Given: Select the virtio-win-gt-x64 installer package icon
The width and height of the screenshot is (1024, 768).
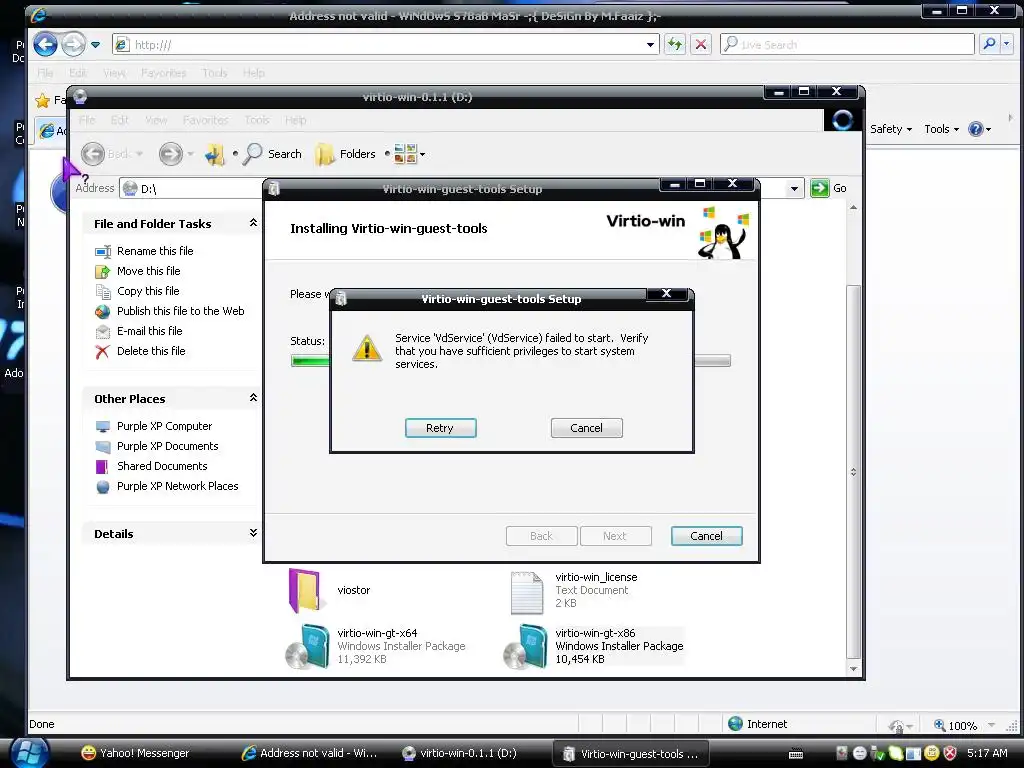Looking at the screenshot, I should pos(308,647).
